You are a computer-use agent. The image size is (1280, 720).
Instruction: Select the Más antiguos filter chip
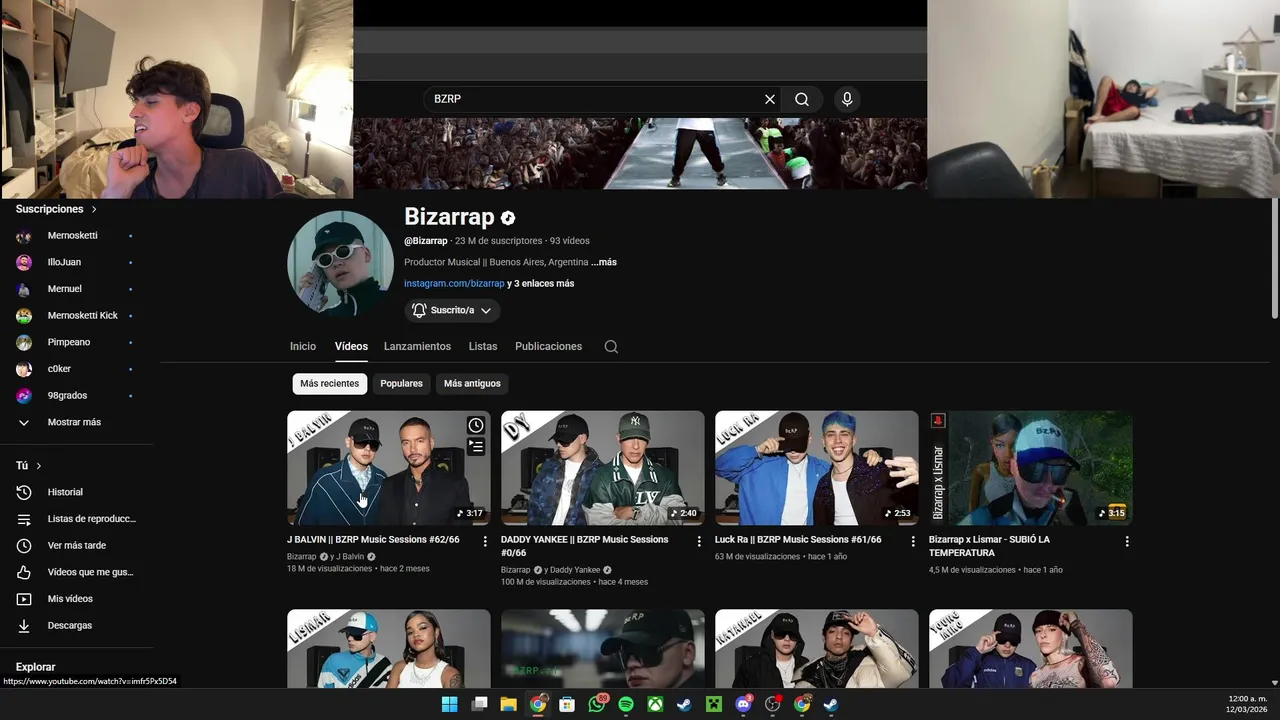pos(472,383)
